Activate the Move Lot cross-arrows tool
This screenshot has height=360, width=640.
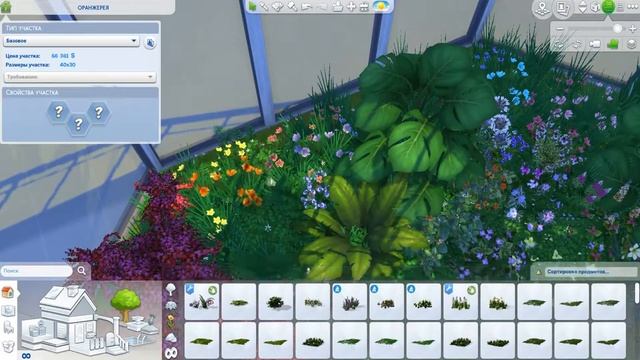[x=351, y=7]
